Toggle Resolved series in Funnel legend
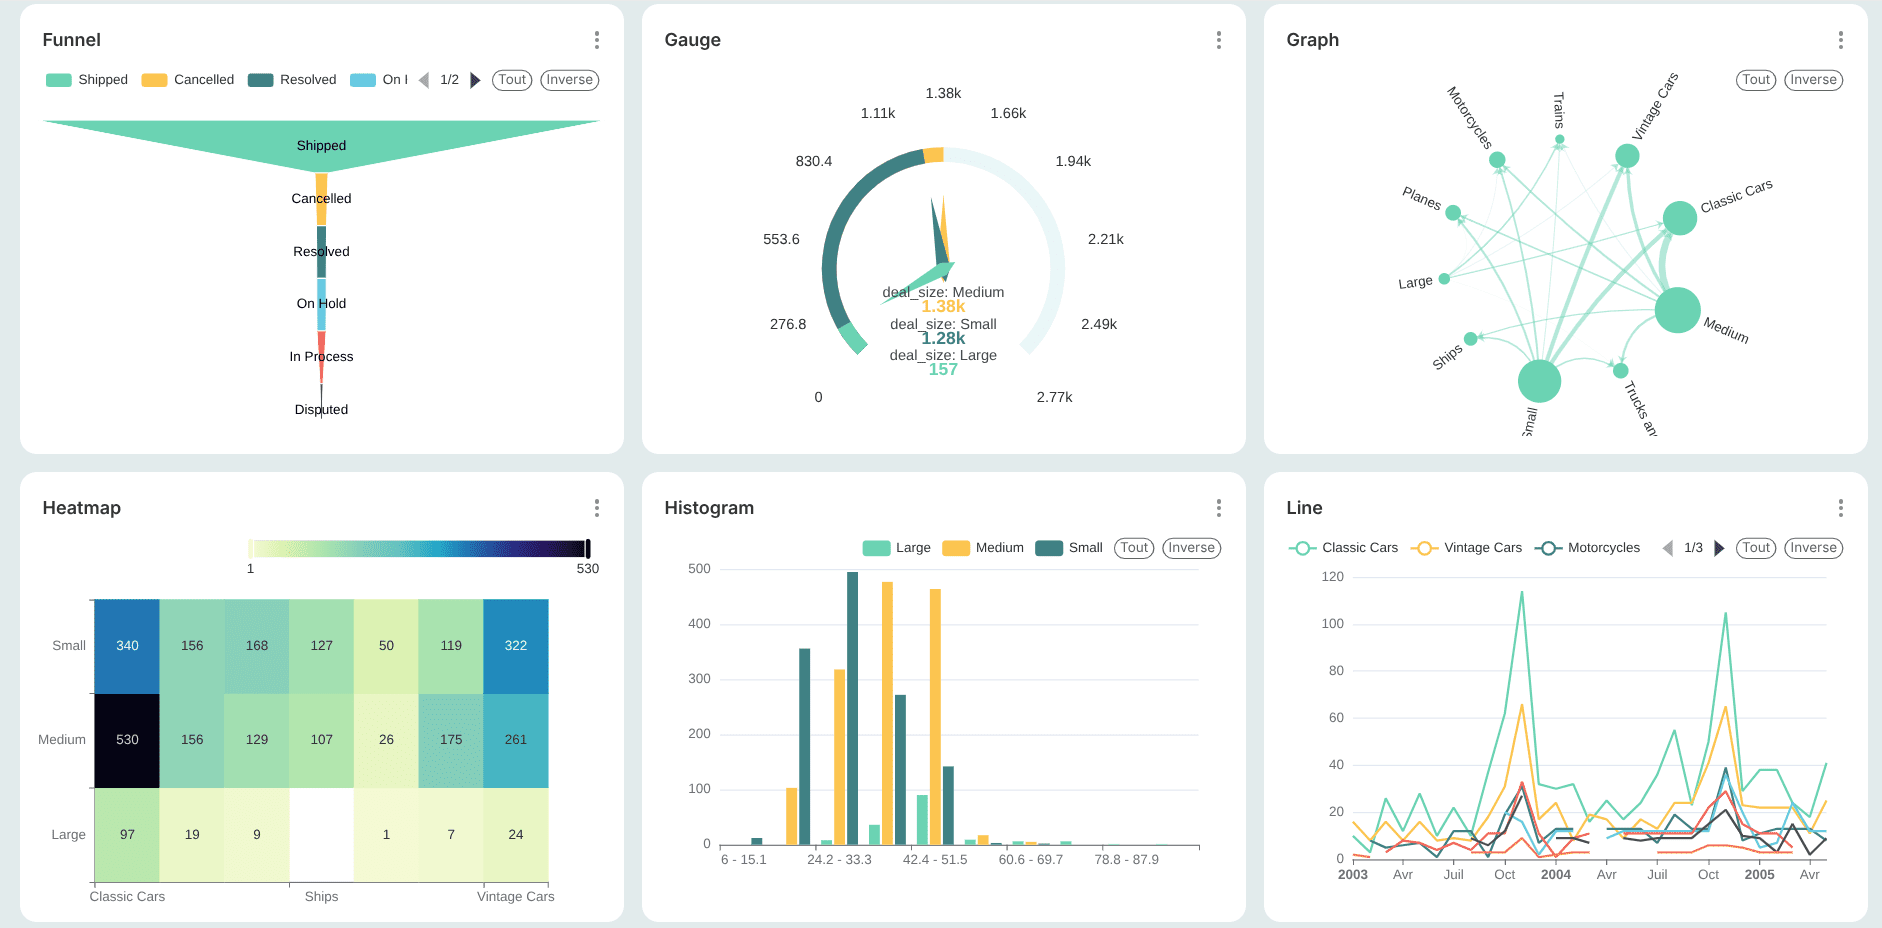This screenshot has height=928, width=1882. point(292,80)
